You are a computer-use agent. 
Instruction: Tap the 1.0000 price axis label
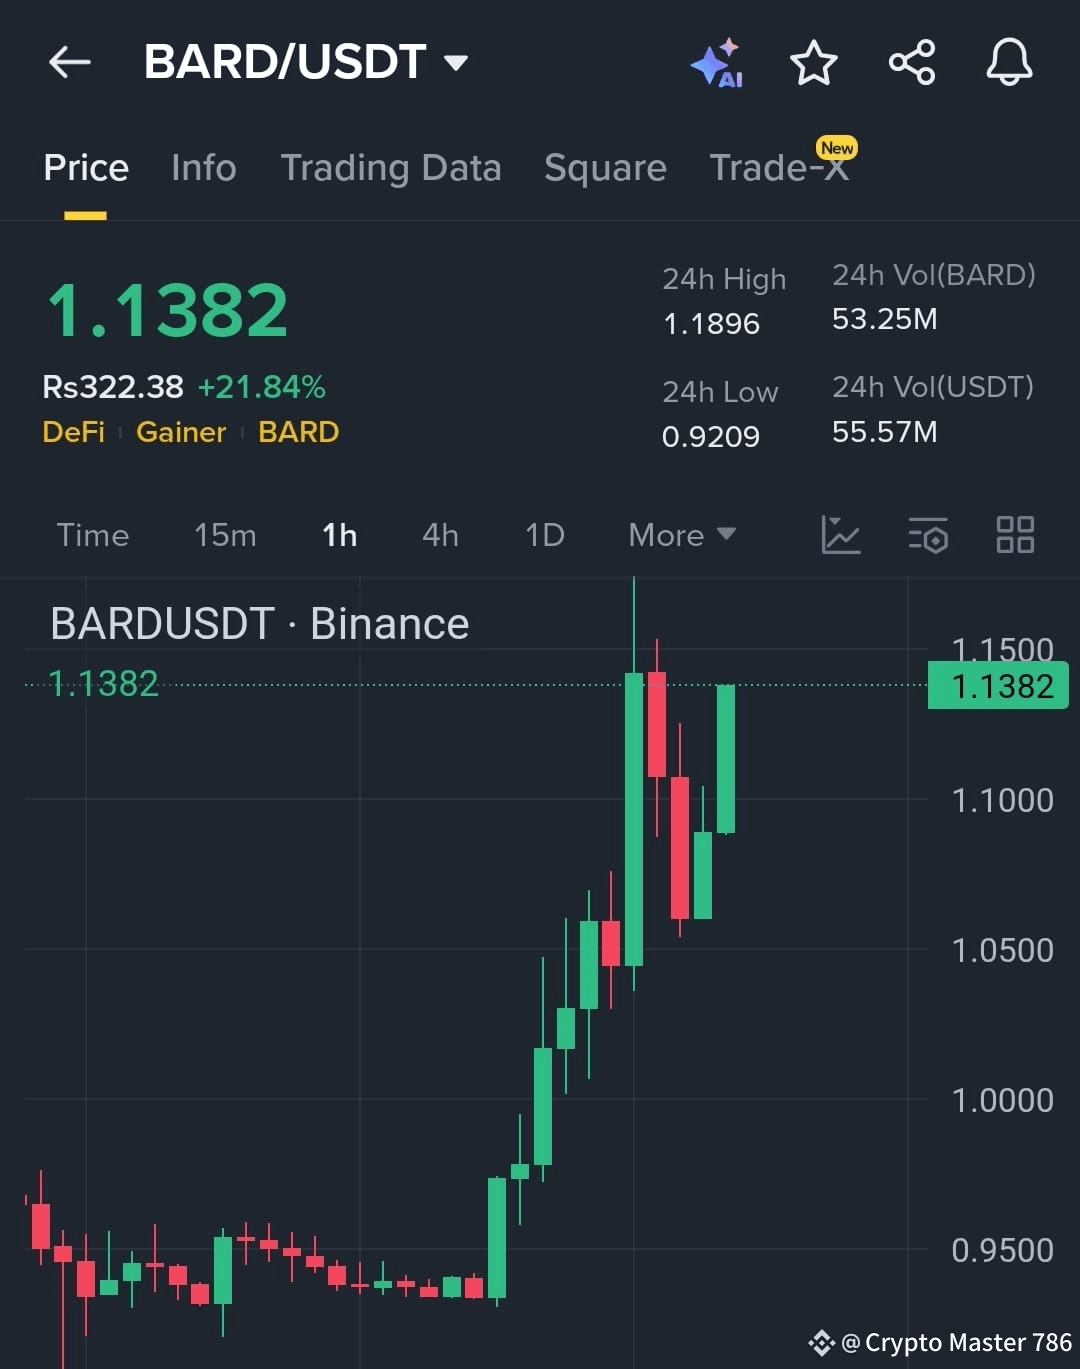(x=1002, y=1100)
